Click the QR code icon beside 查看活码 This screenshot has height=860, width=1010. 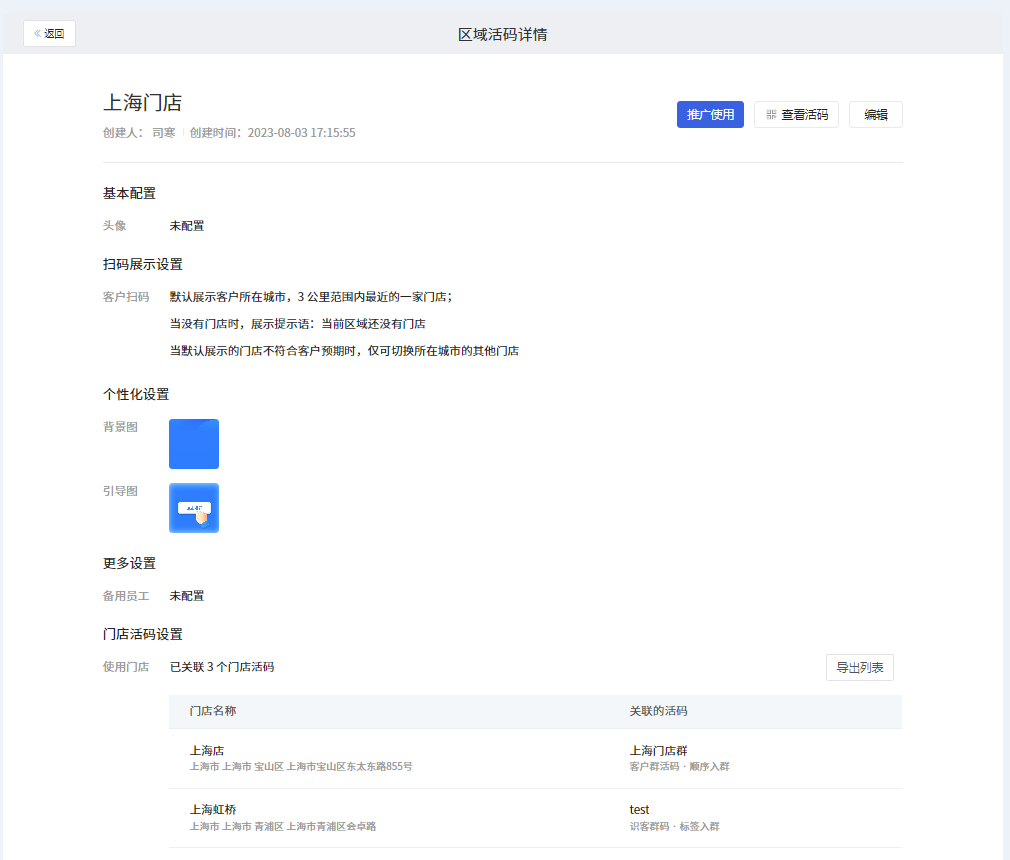pos(771,115)
